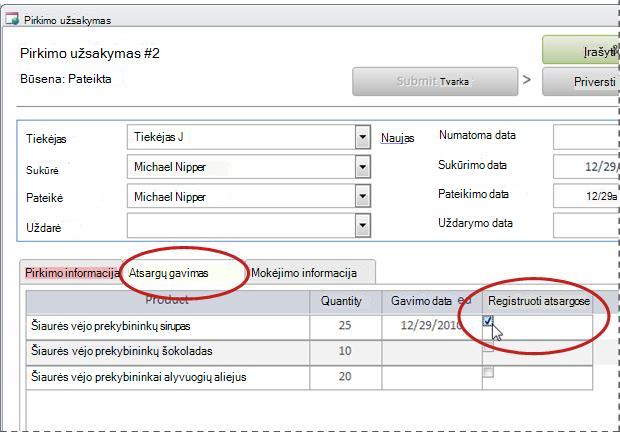Click the quantity 20 cell

pos(345,377)
